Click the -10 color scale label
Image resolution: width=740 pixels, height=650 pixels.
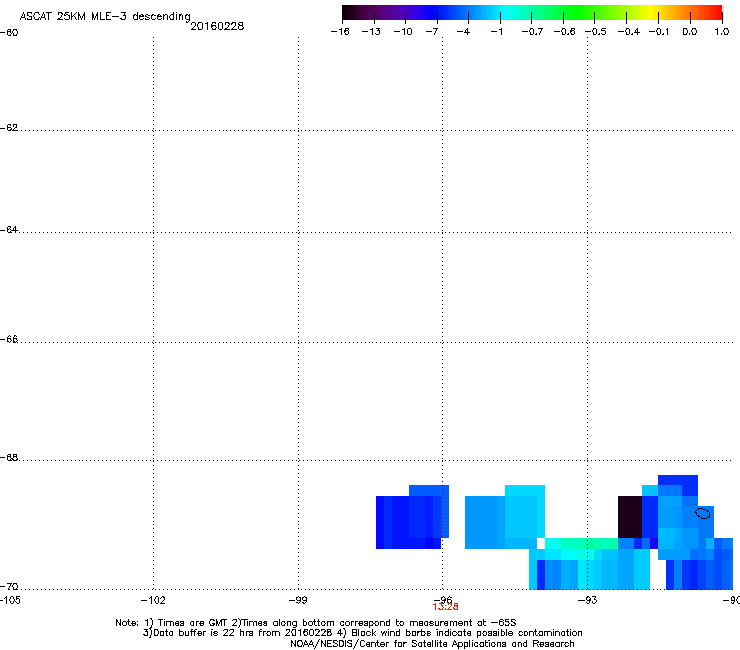[x=403, y=32]
